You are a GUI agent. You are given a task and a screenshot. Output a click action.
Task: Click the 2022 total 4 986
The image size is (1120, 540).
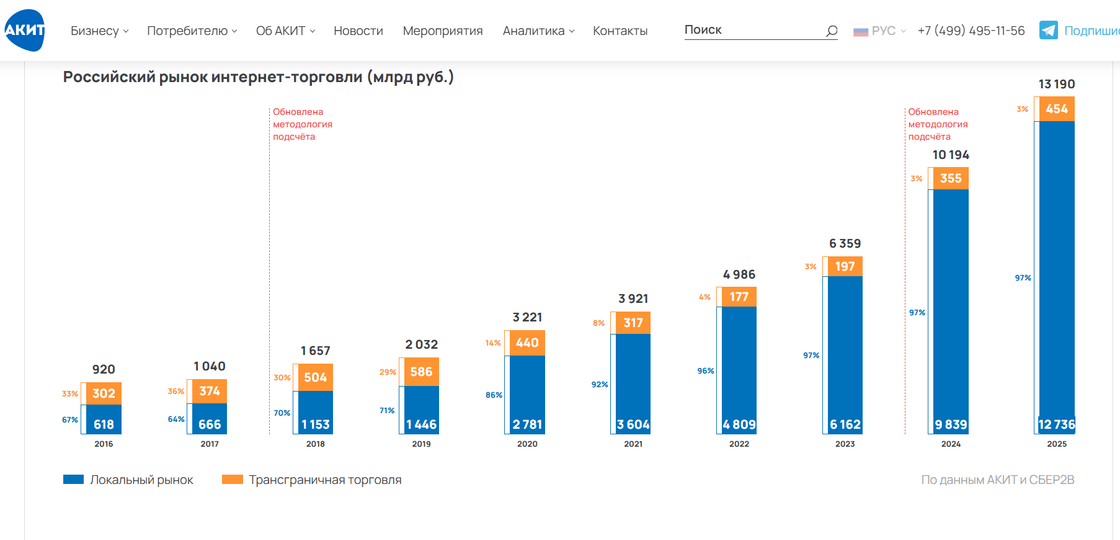[739, 274]
